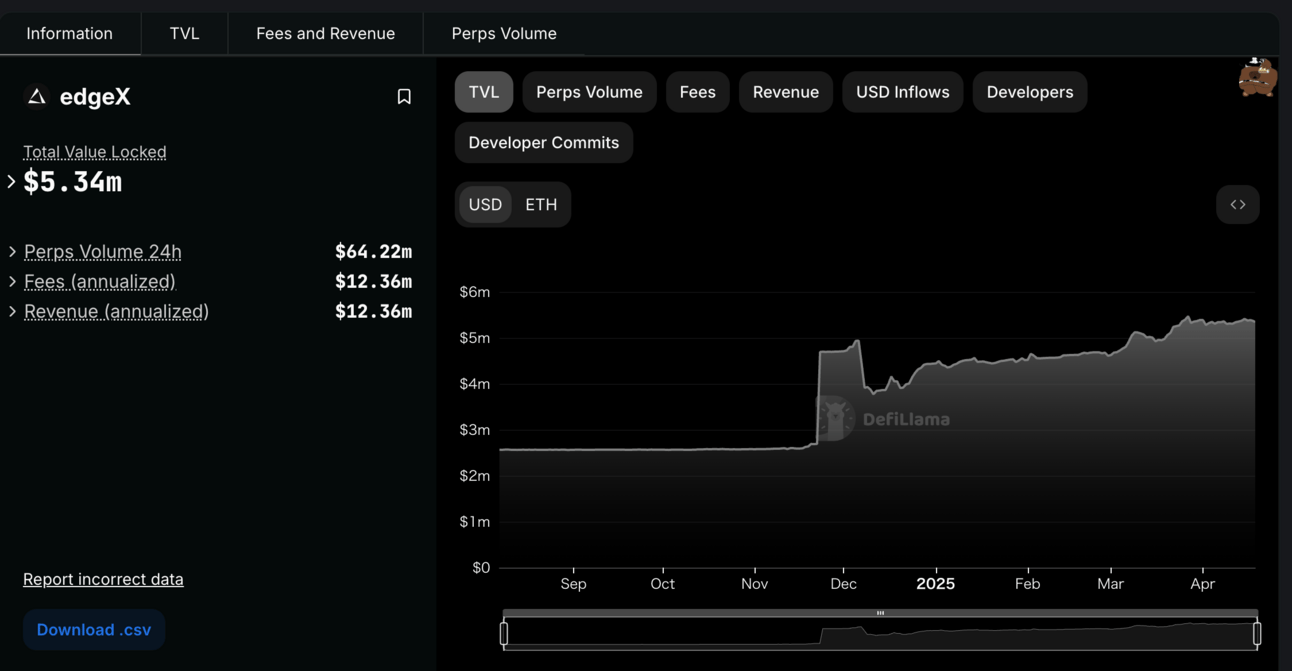Viewport: 1292px width, 671px height.
Task: Click the Revenue (annualized) label
Action: pyautogui.click(x=117, y=311)
